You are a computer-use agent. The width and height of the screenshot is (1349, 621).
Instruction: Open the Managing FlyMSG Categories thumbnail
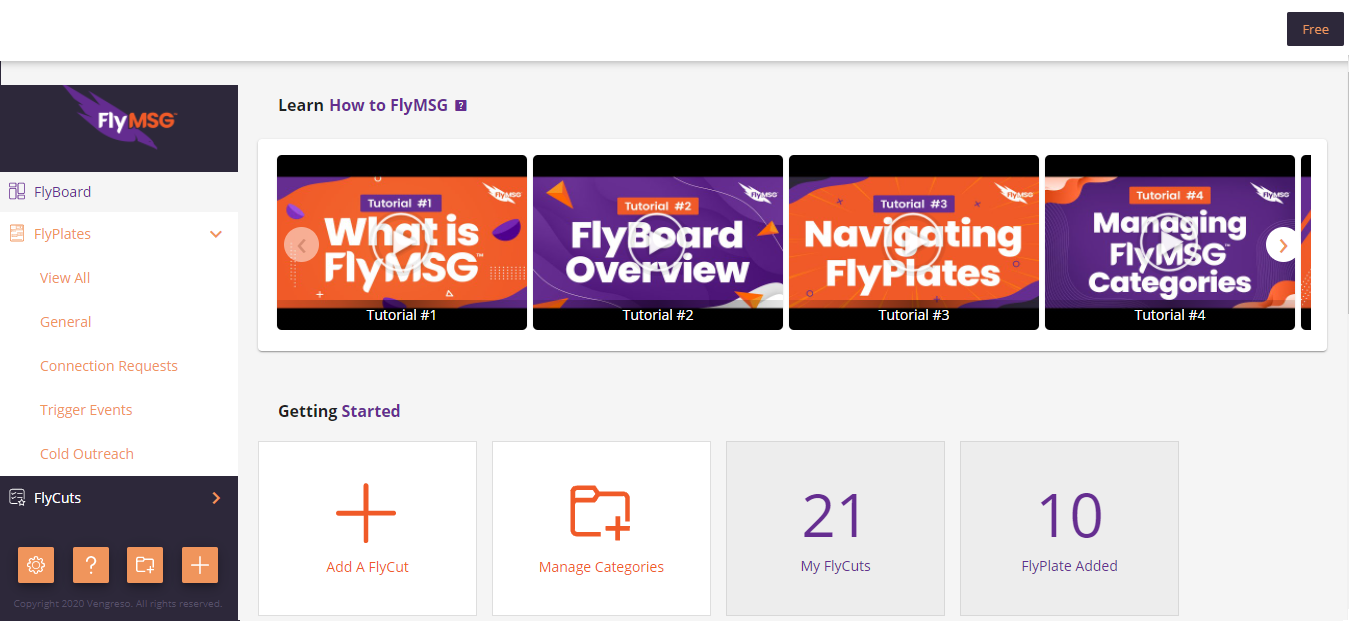[1169, 242]
